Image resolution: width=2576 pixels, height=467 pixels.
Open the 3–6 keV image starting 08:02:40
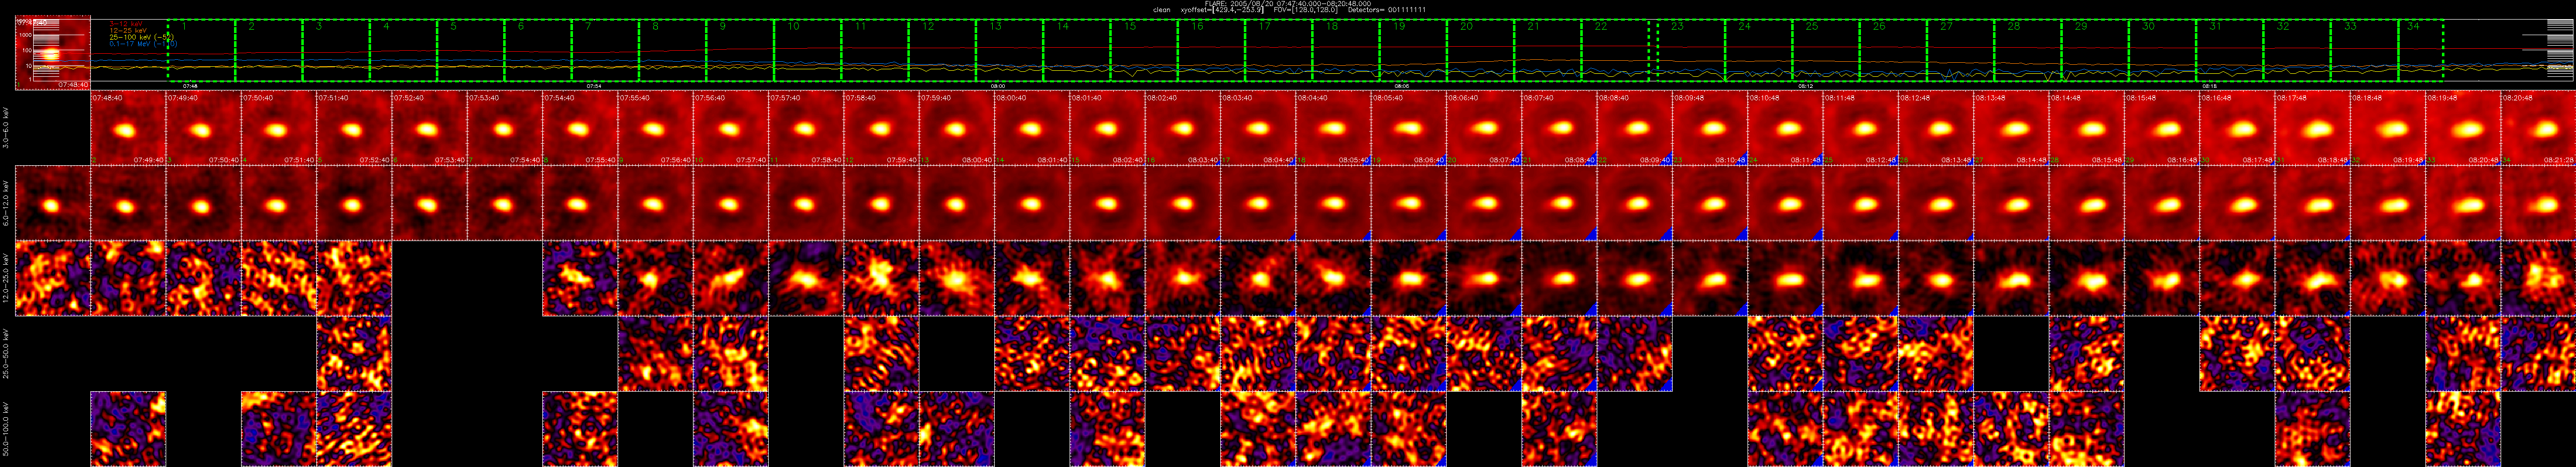[x=1183, y=128]
